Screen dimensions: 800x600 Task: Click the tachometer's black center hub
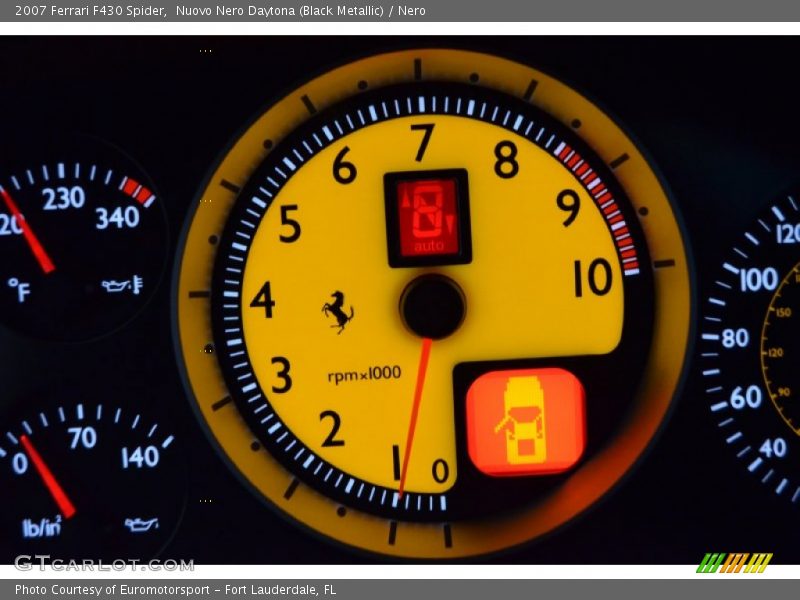pyautogui.click(x=433, y=307)
